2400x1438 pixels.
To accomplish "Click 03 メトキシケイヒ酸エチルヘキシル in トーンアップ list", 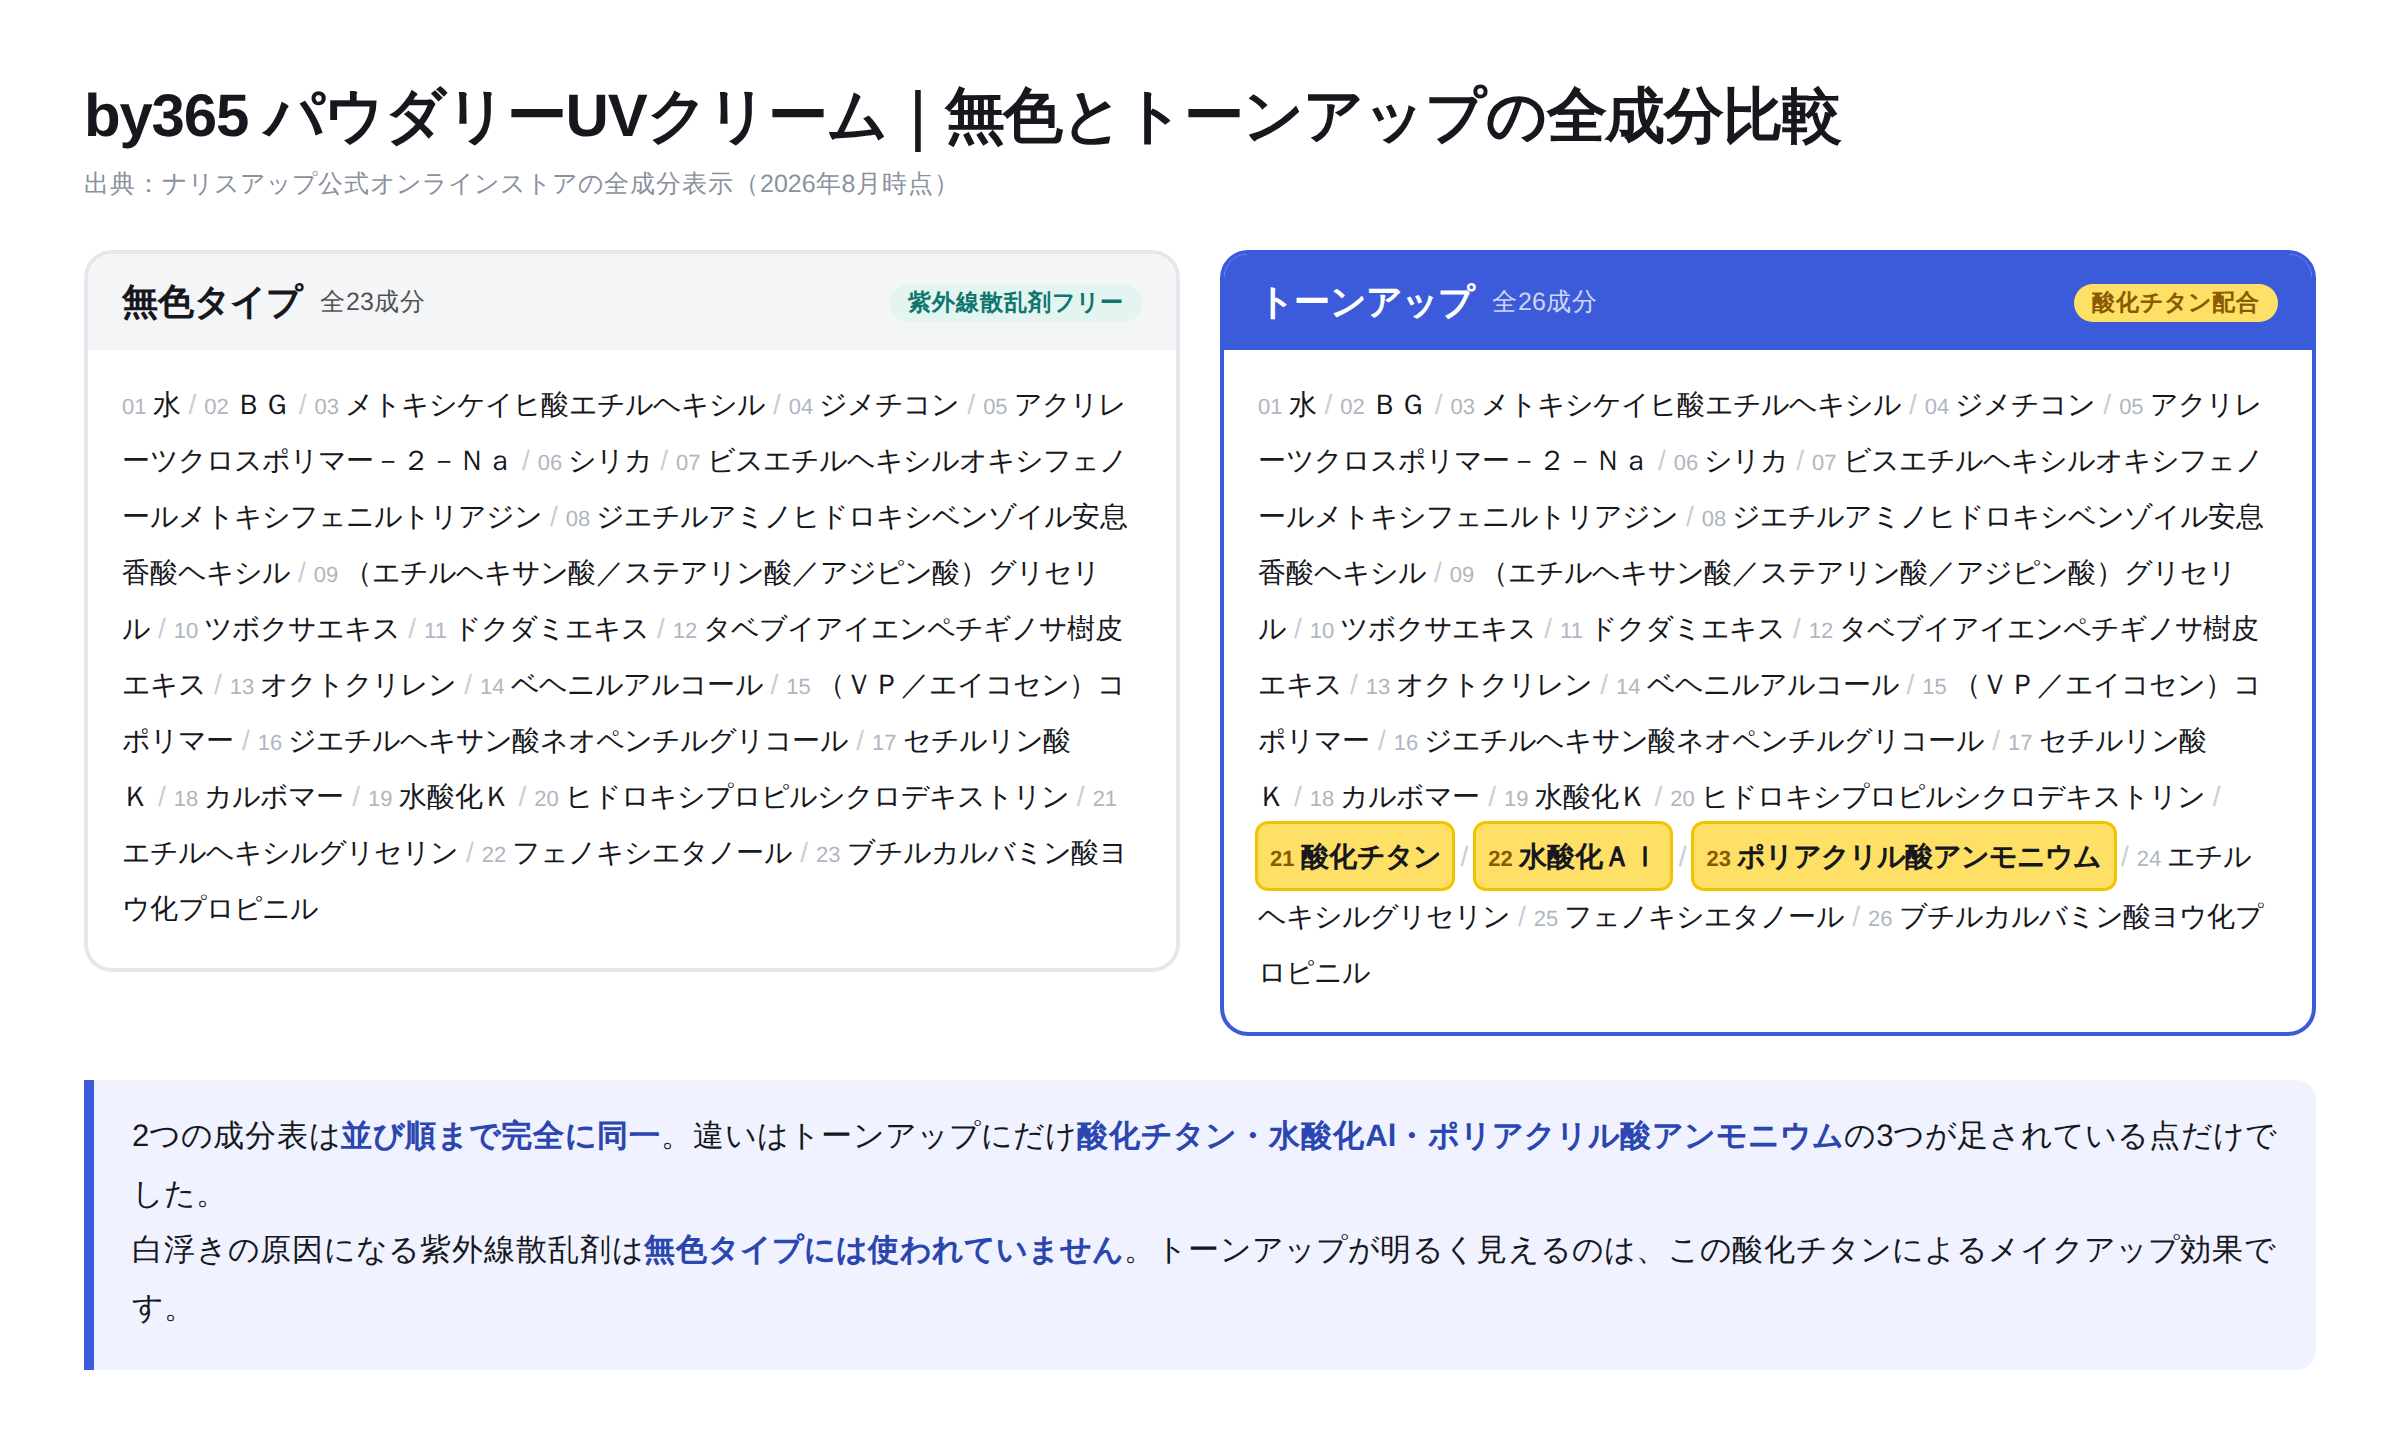I will click(1676, 405).
